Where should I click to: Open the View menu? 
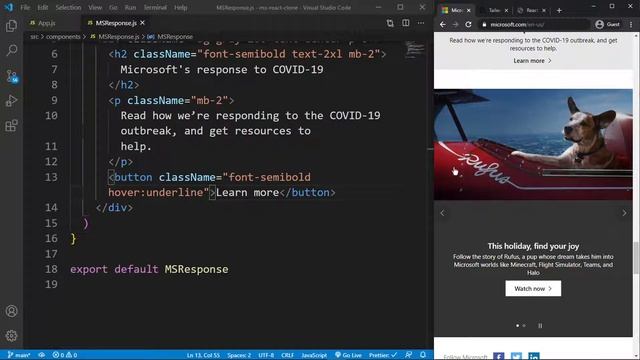coord(95,7)
